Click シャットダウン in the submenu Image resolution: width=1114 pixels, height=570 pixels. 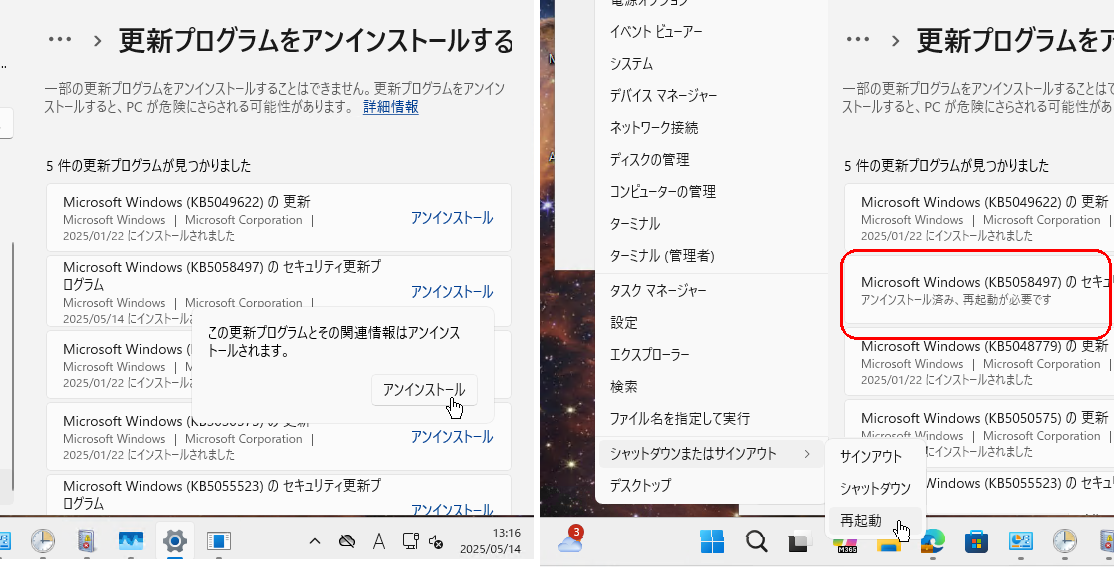(875, 488)
